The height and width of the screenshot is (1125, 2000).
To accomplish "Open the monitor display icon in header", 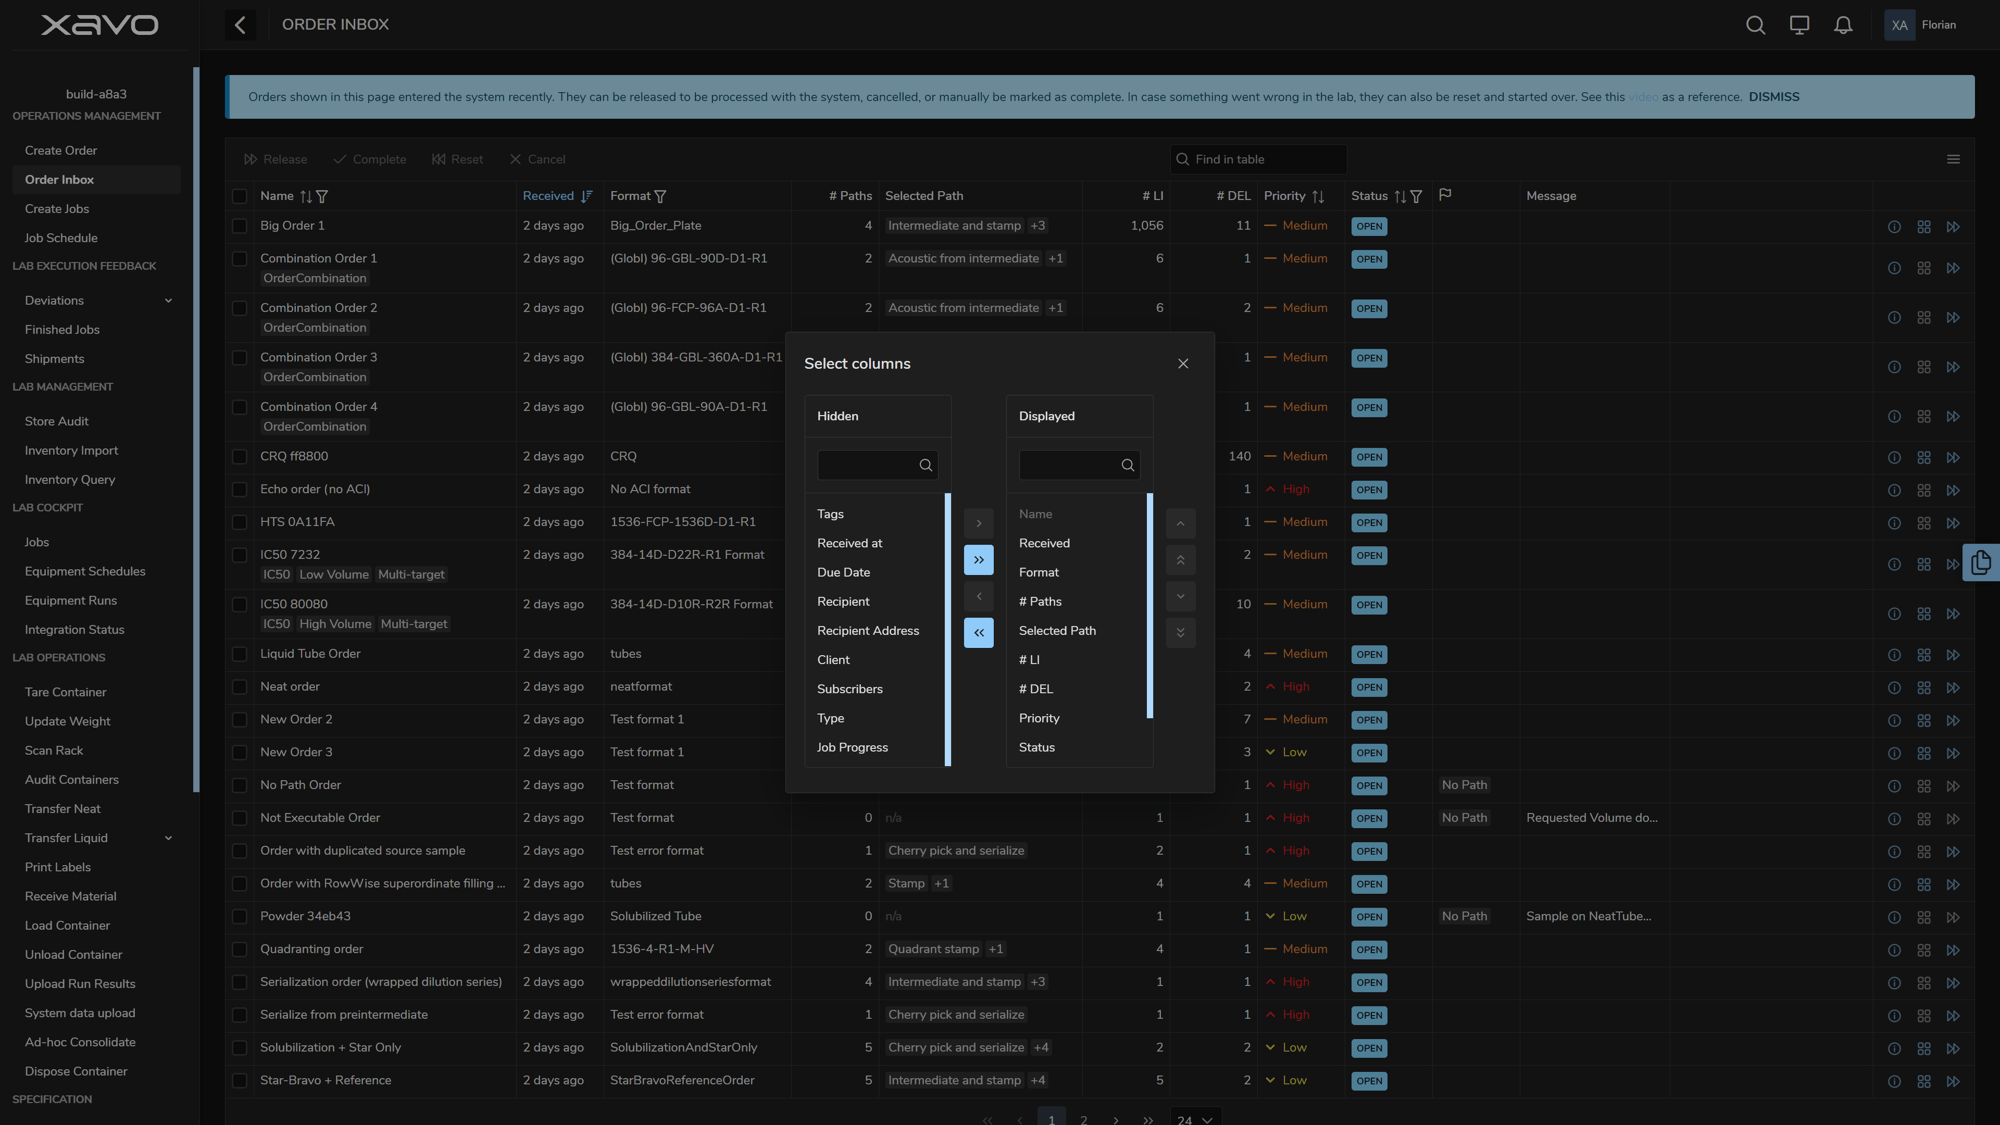I will (1799, 25).
